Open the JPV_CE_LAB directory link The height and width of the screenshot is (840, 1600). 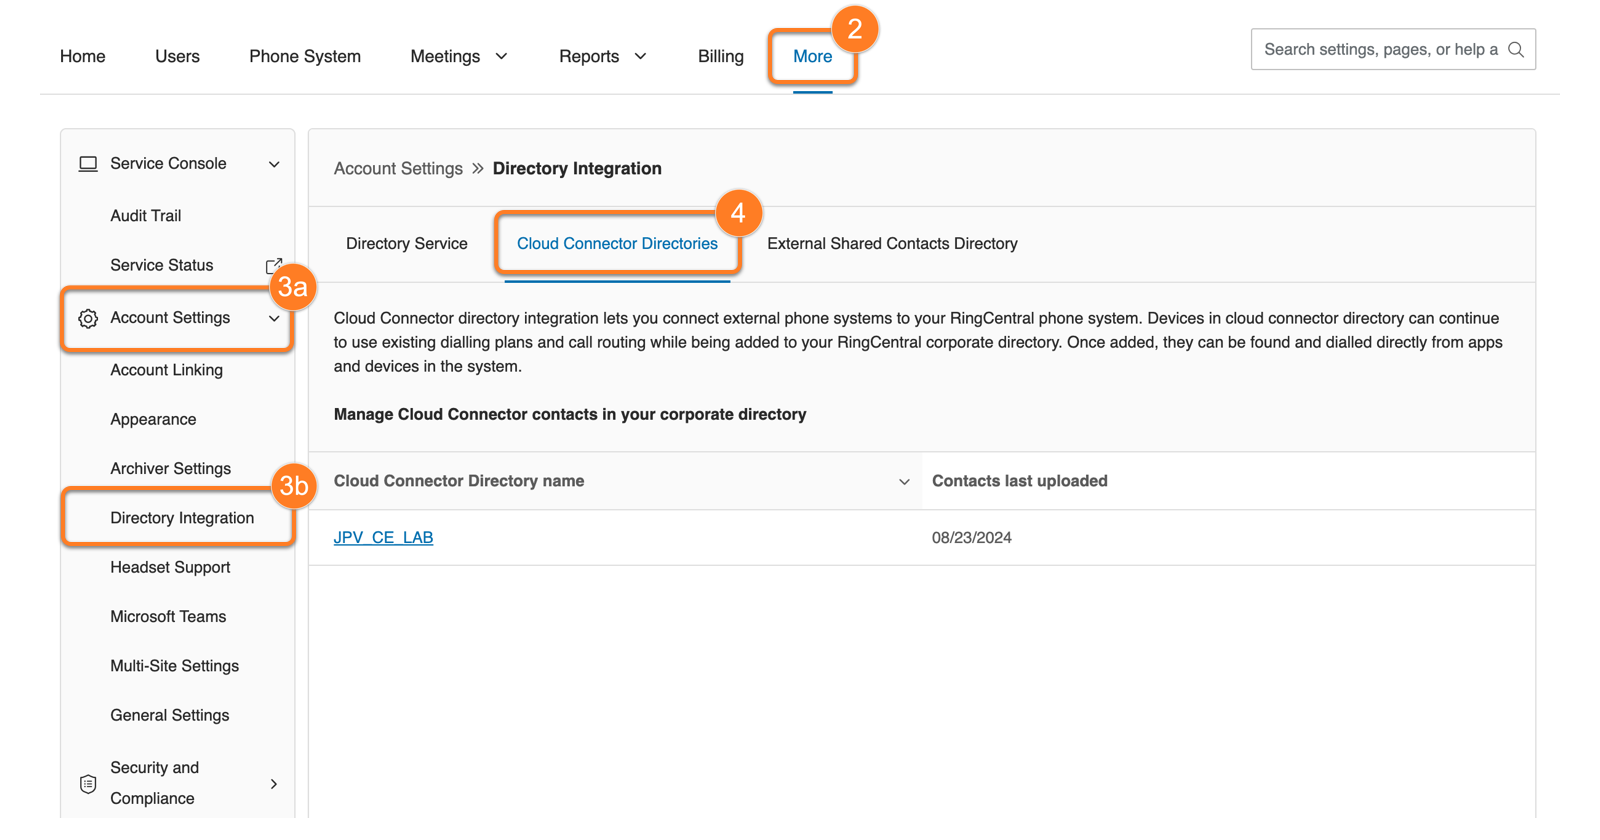tap(383, 538)
